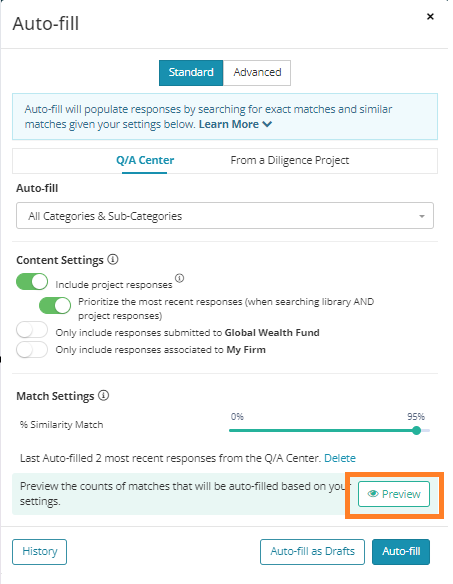Click the Similarity Match slider handle at 95%
Screen dimensions: 453x584
[416, 431]
